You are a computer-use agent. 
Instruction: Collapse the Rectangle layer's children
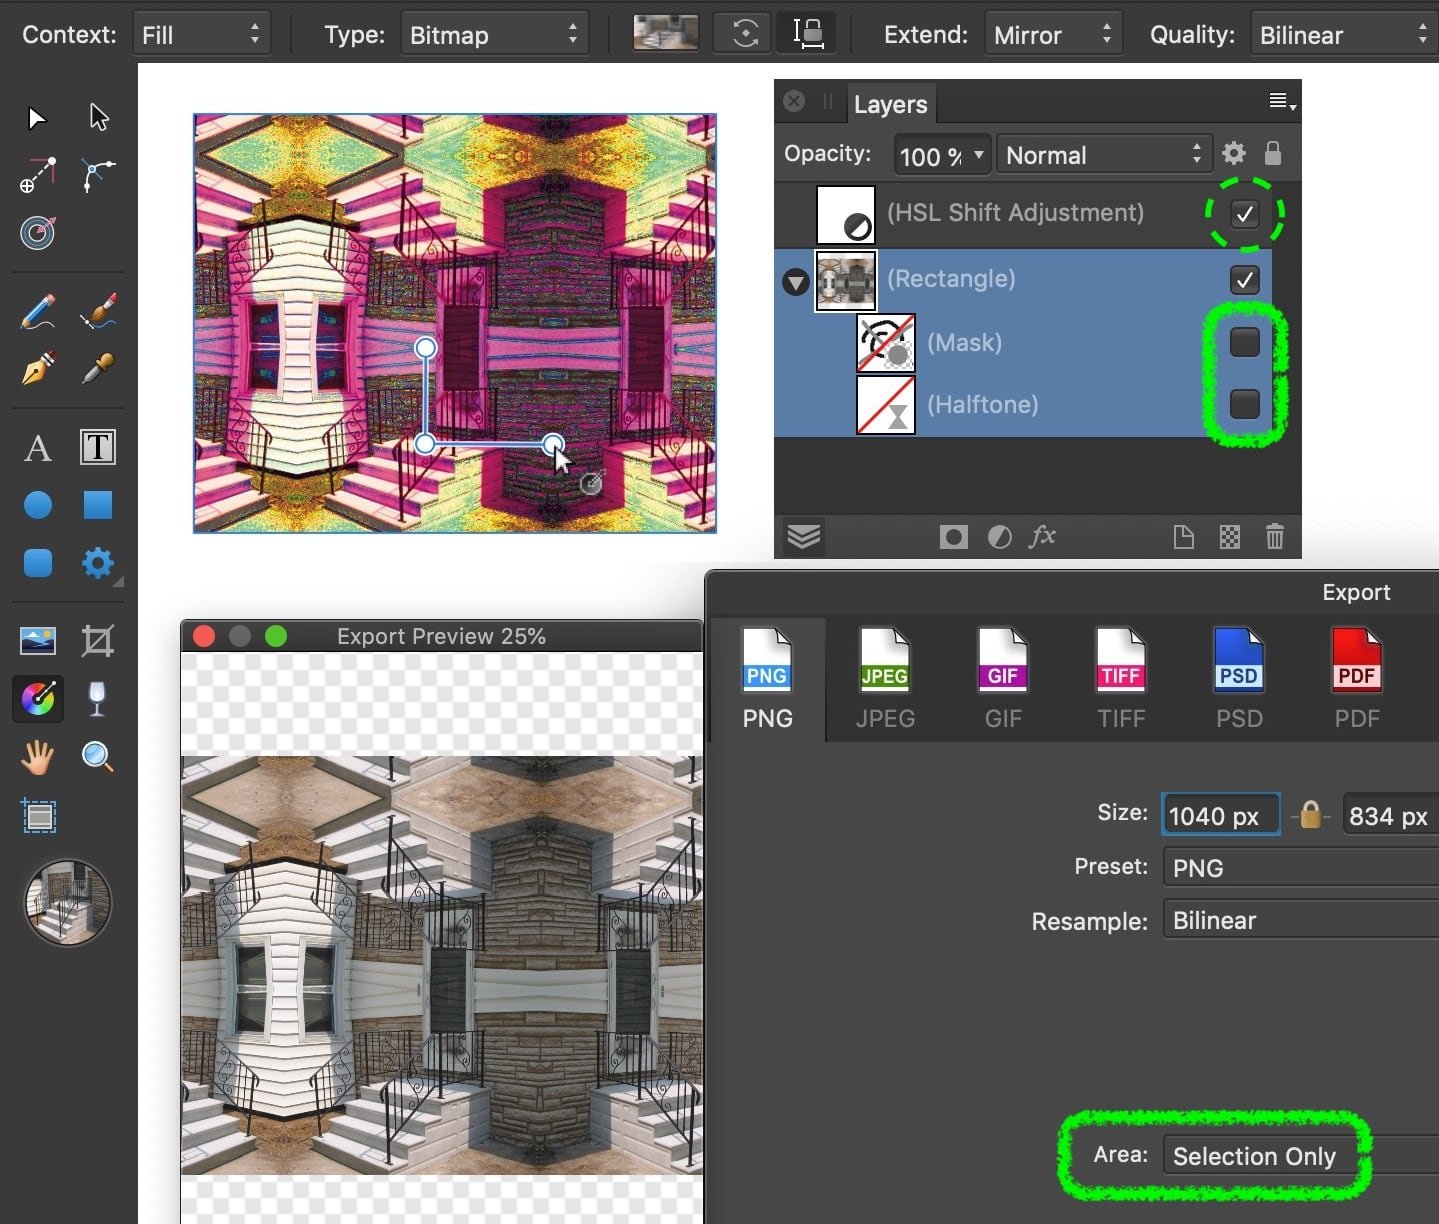point(796,282)
